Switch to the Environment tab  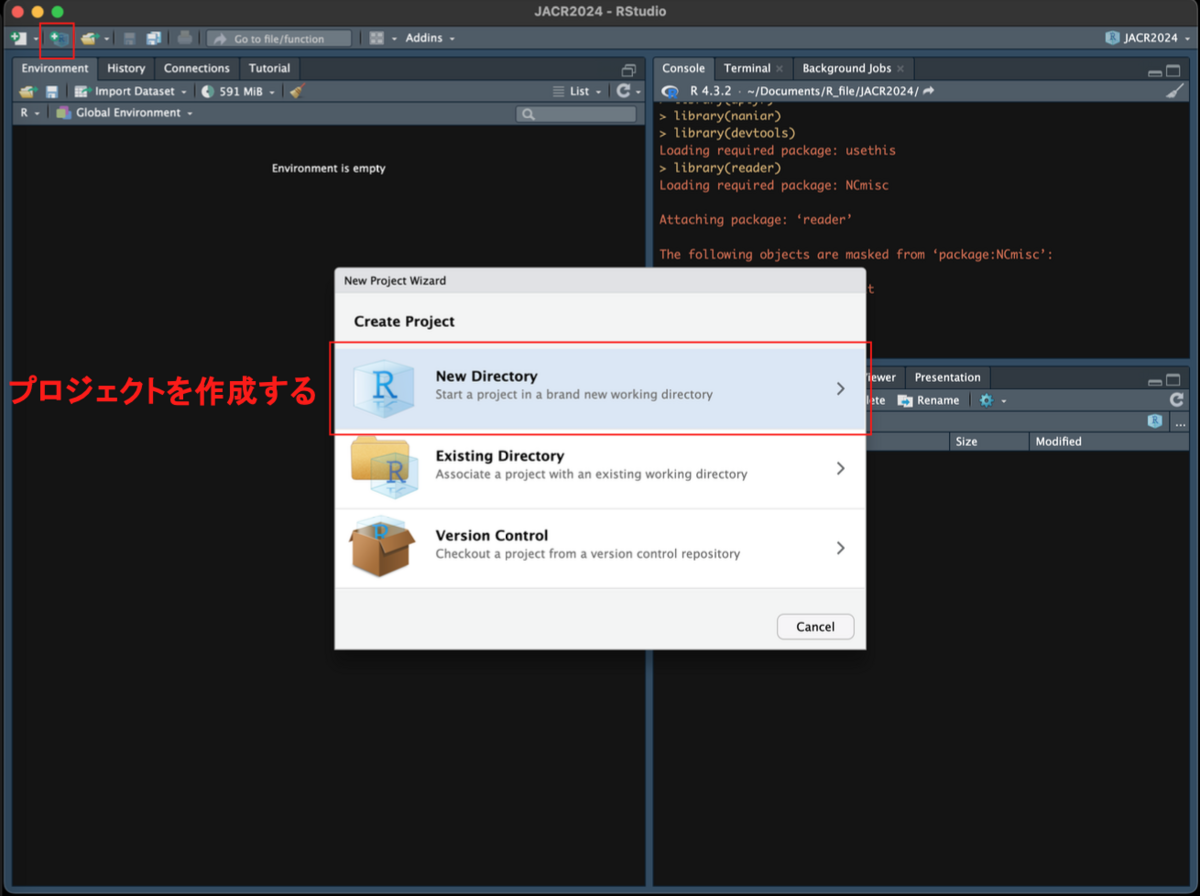point(55,68)
